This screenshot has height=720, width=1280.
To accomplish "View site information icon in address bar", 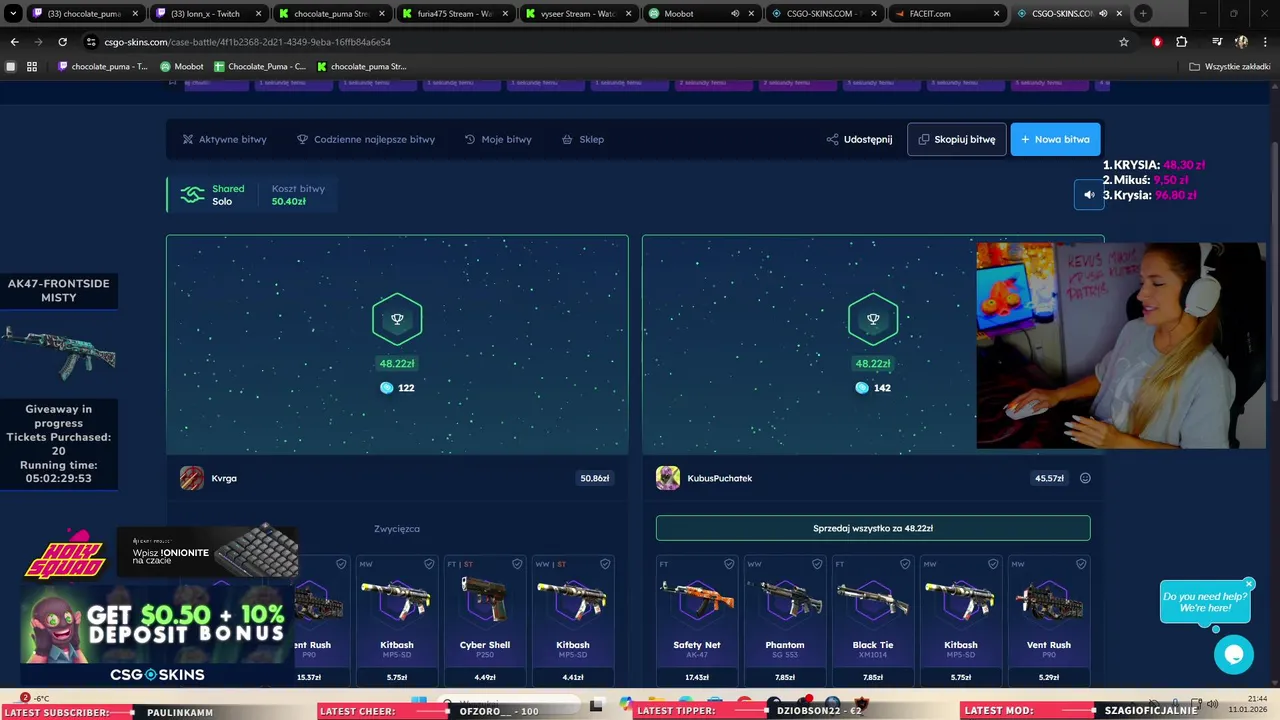I will point(91,42).
